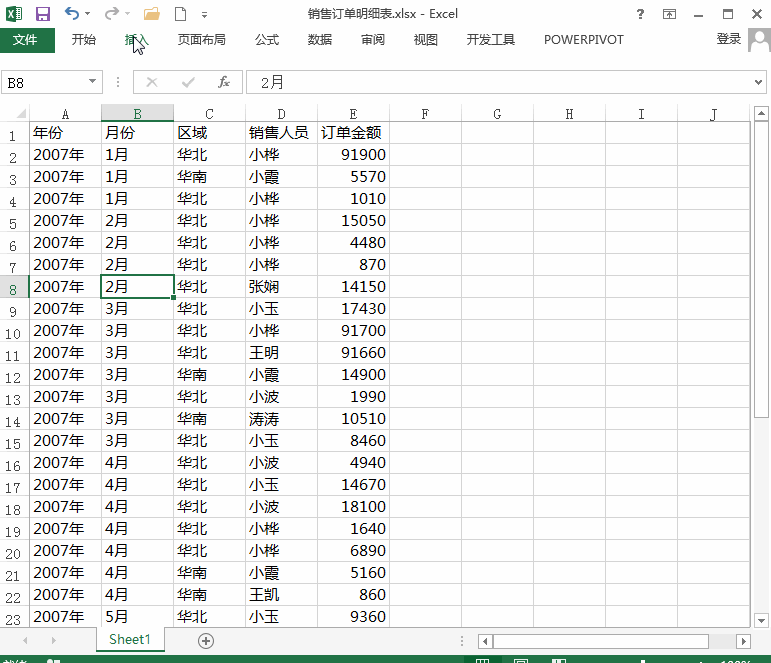This screenshot has height=663, width=771.
Task: Click the Redo arrow icon
Action: 112,14
